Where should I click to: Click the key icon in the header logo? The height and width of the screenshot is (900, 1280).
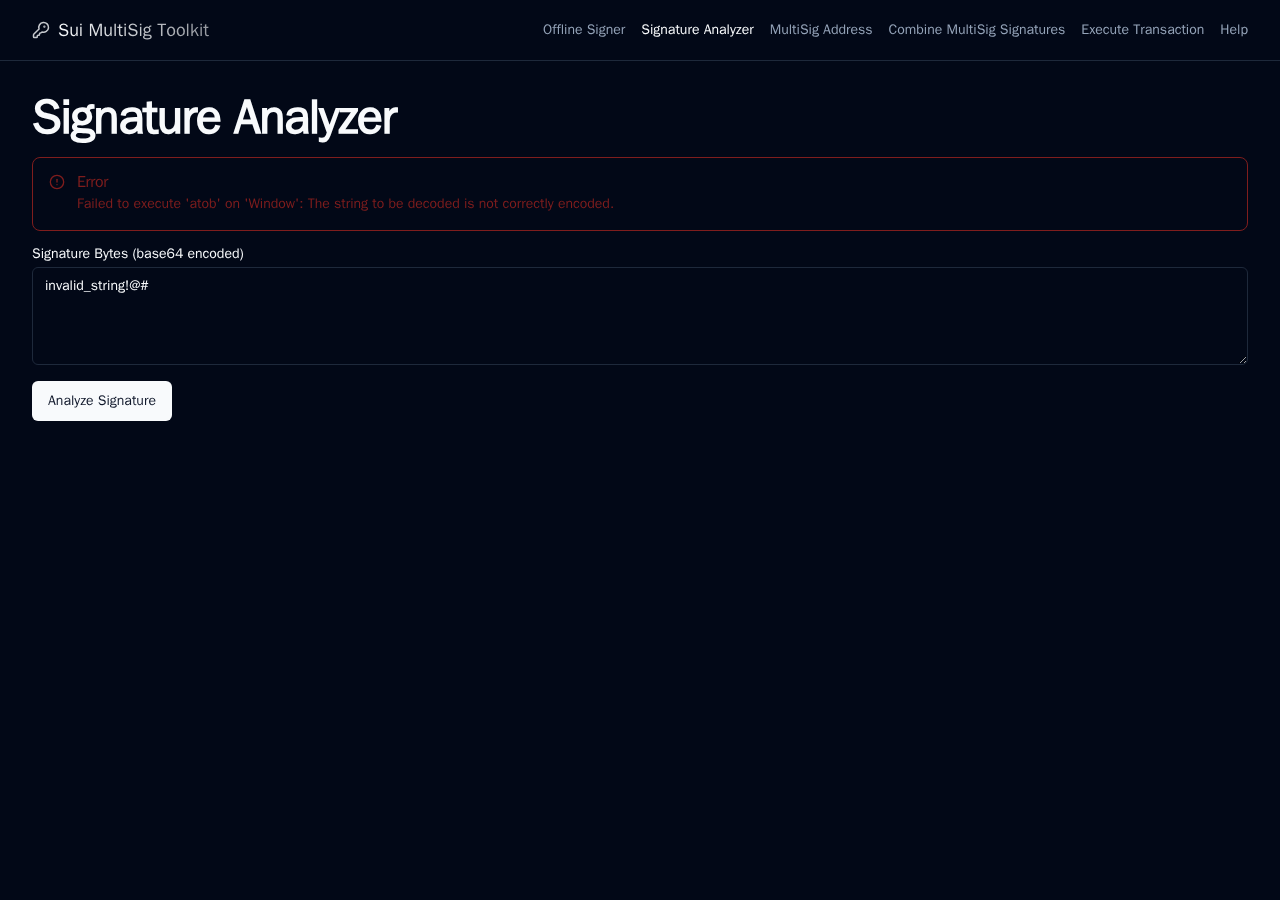41,30
